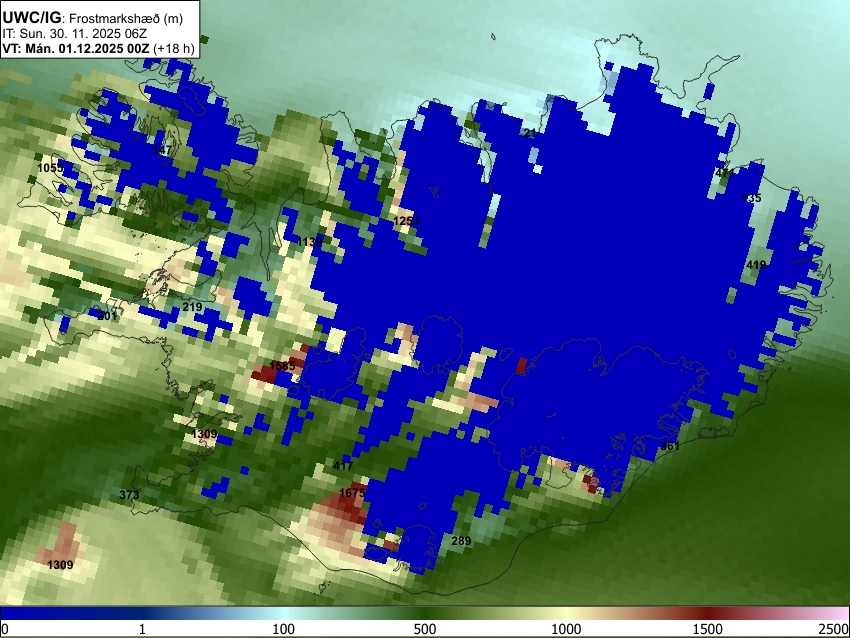Click the 1675 value on the map
Image resolution: width=850 pixels, height=638 pixels.
click(352, 493)
